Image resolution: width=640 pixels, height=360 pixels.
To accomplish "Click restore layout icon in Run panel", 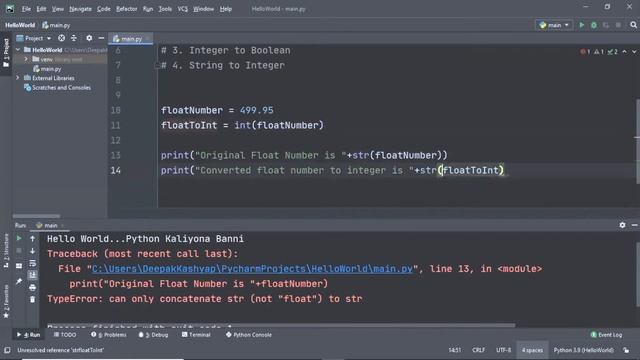I will point(19,266).
